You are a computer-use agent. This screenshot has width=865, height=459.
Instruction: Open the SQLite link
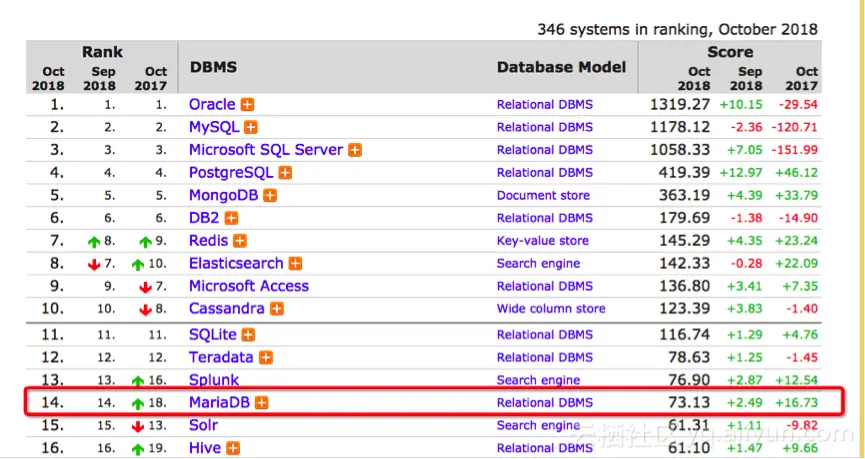point(212,334)
